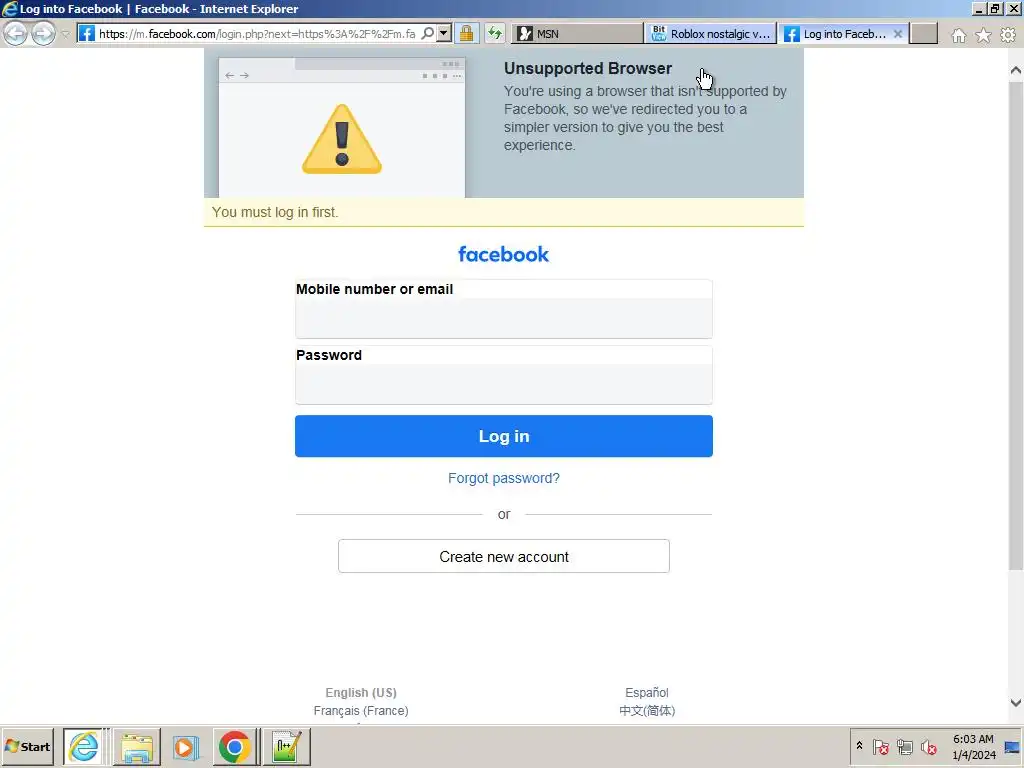Click the scrollbar down arrow

point(1016,703)
